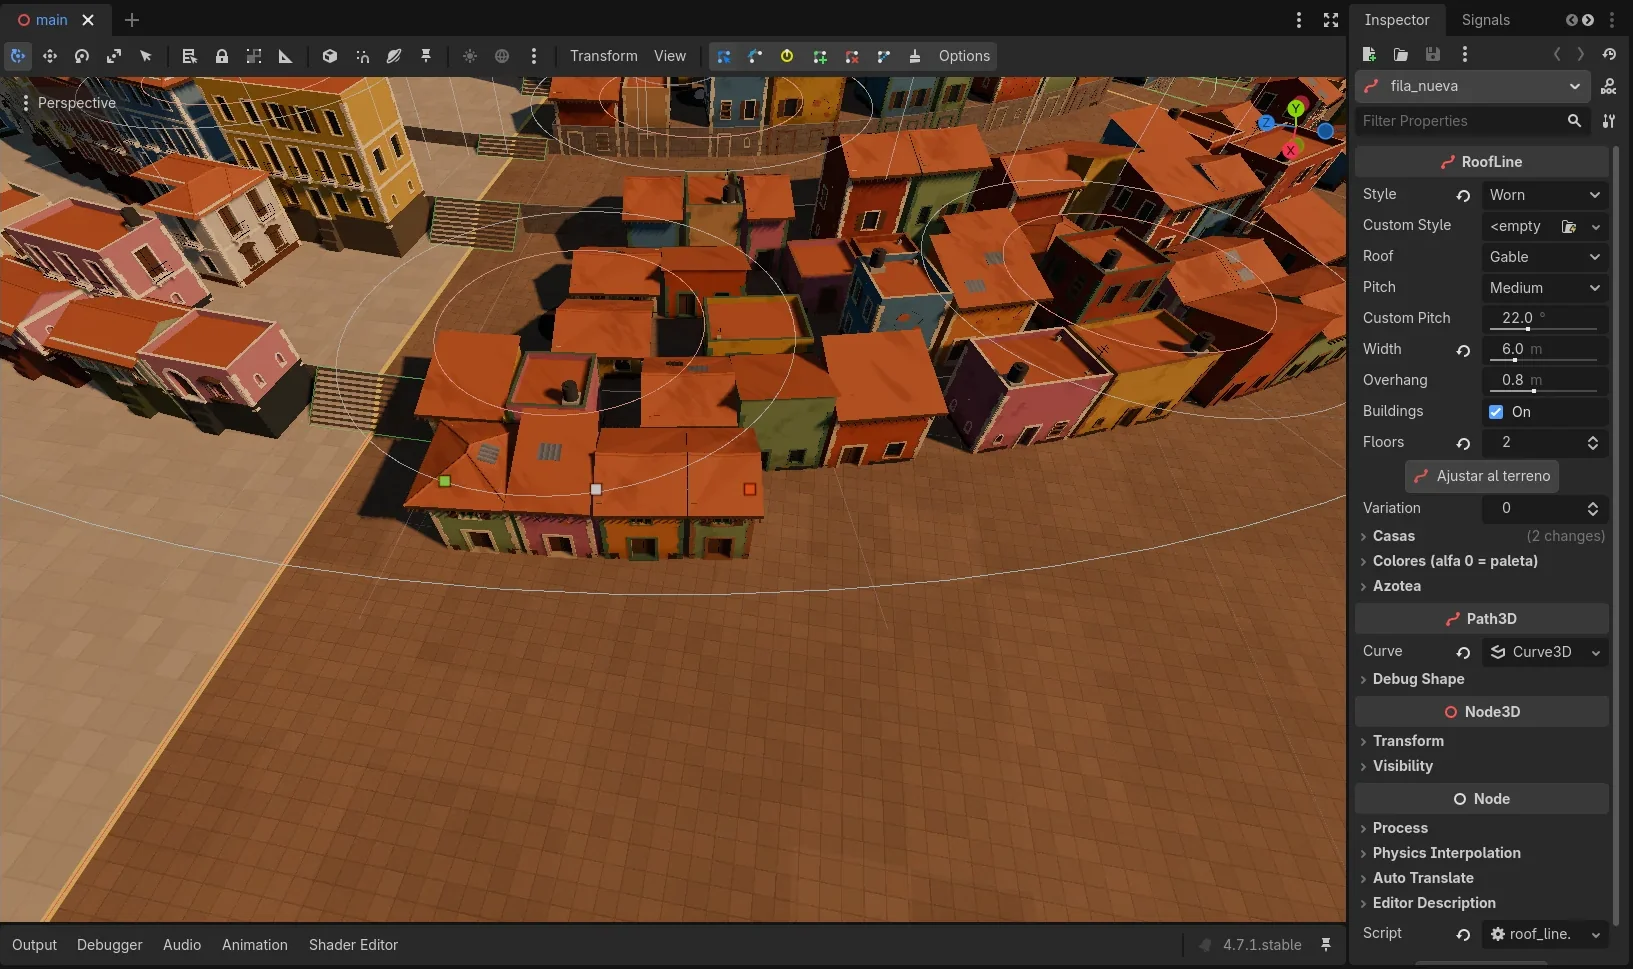Select the Scale mode tool
1633x969 pixels.
[x=114, y=56]
